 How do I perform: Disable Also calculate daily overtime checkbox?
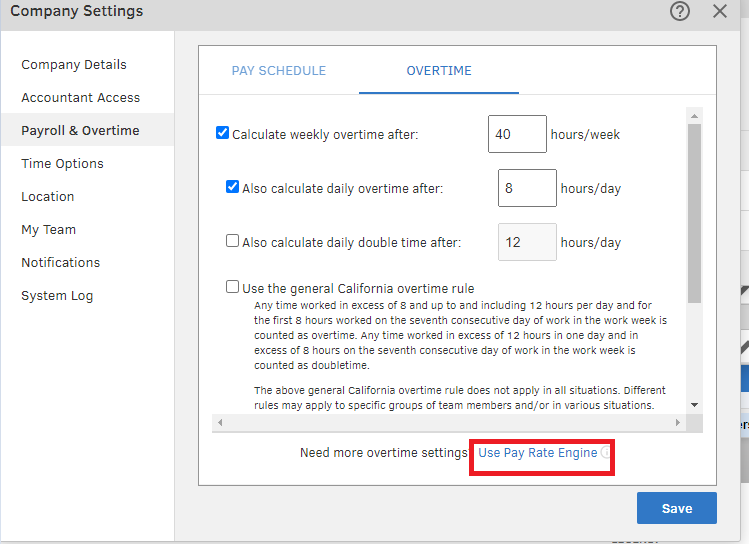(x=233, y=187)
